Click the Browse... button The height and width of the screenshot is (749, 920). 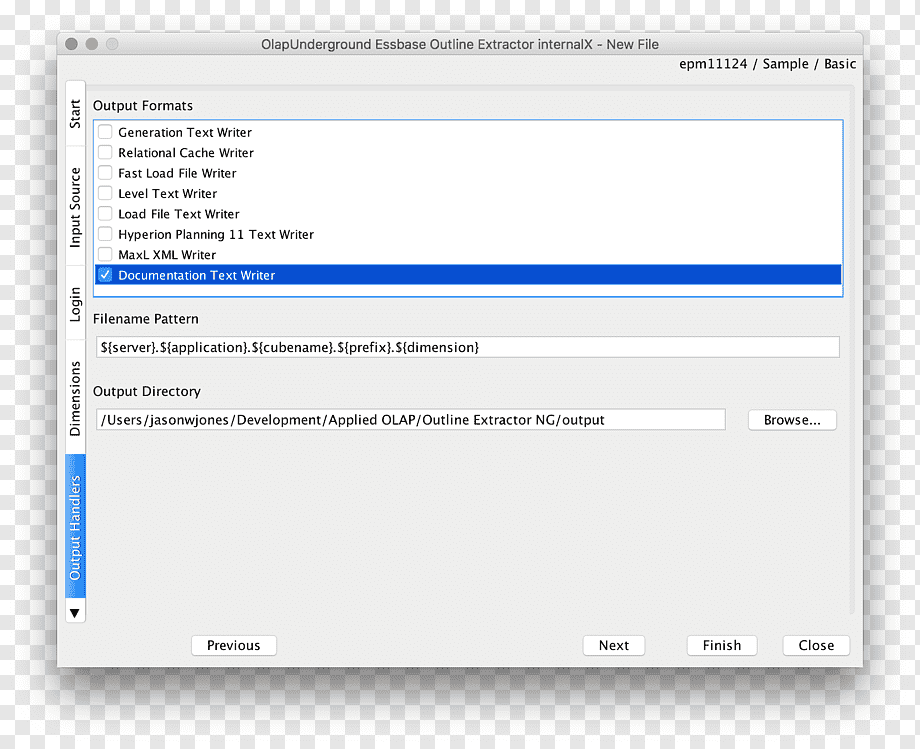click(792, 420)
